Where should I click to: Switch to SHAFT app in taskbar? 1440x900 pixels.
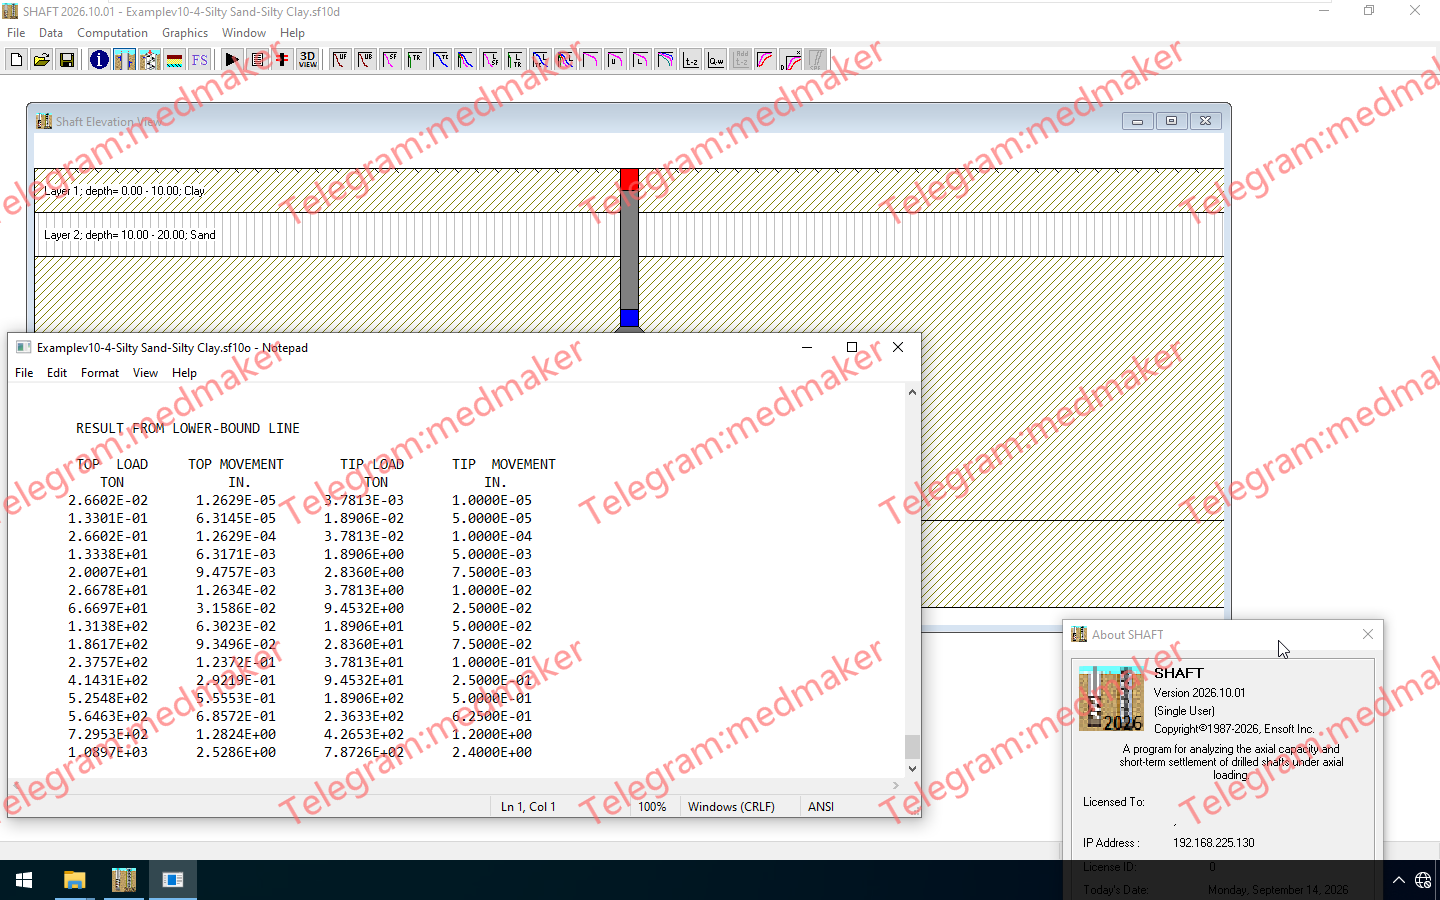124,880
